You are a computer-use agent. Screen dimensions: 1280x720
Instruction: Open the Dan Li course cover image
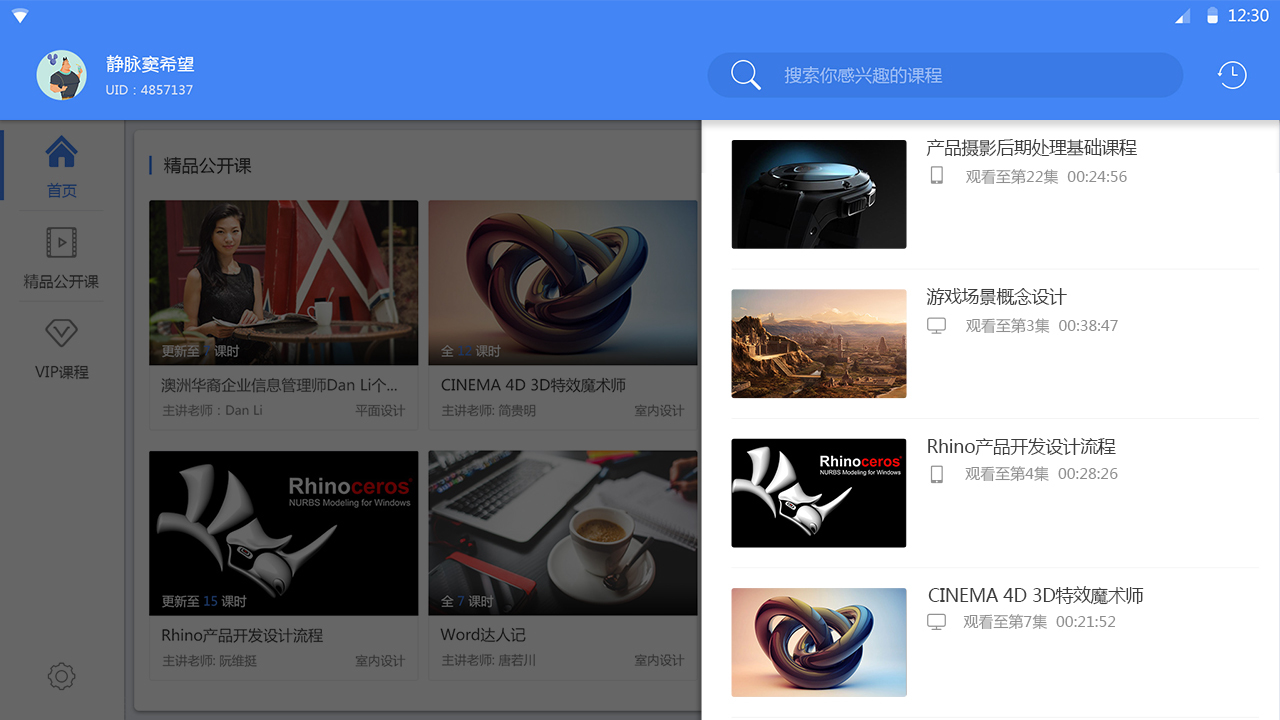coord(284,283)
